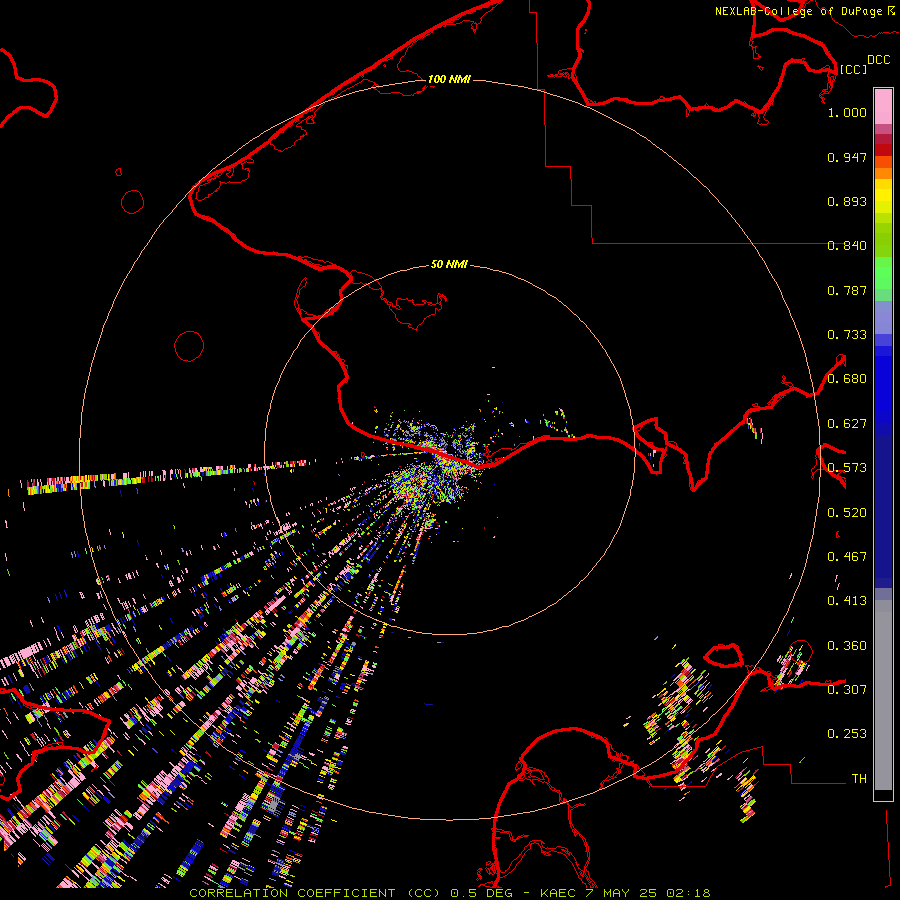900x900 pixels.
Task: Click the 0.307 scale value
Action: coord(847,690)
